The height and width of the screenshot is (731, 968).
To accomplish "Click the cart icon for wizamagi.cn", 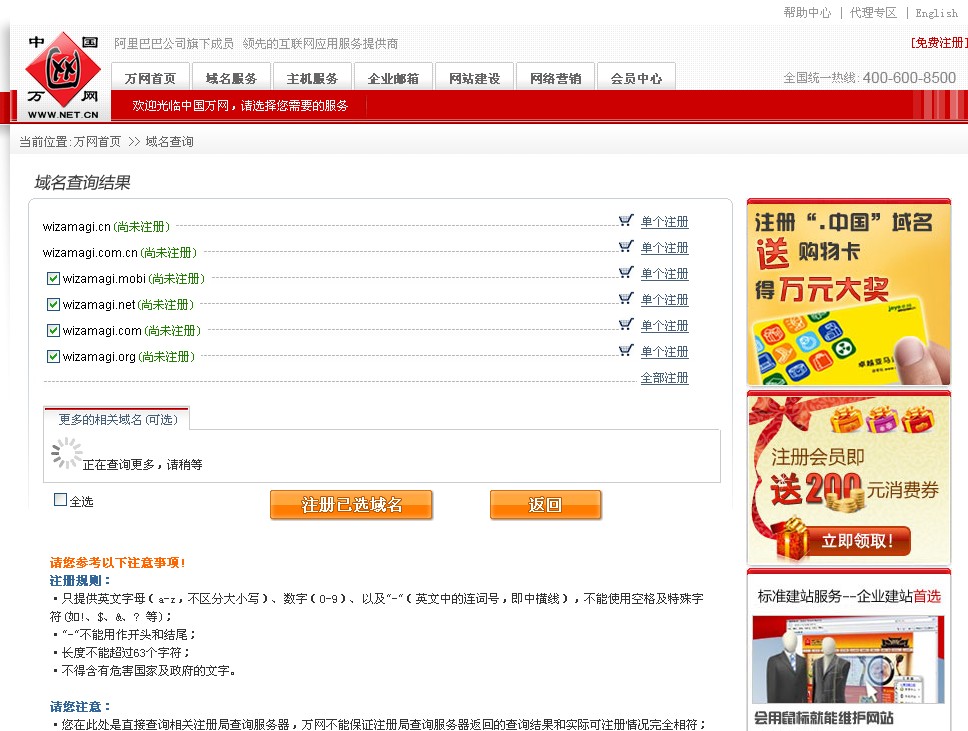I will [x=626, y=220].
